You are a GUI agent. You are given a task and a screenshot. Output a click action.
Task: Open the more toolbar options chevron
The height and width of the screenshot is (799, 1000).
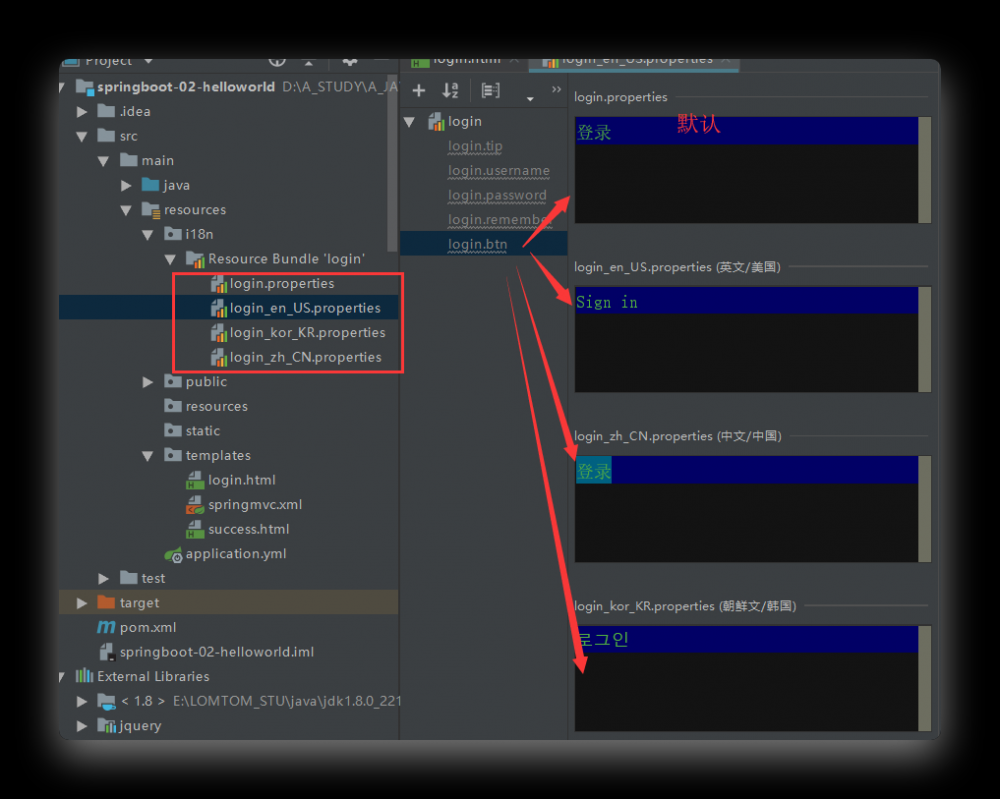[556, 89]
